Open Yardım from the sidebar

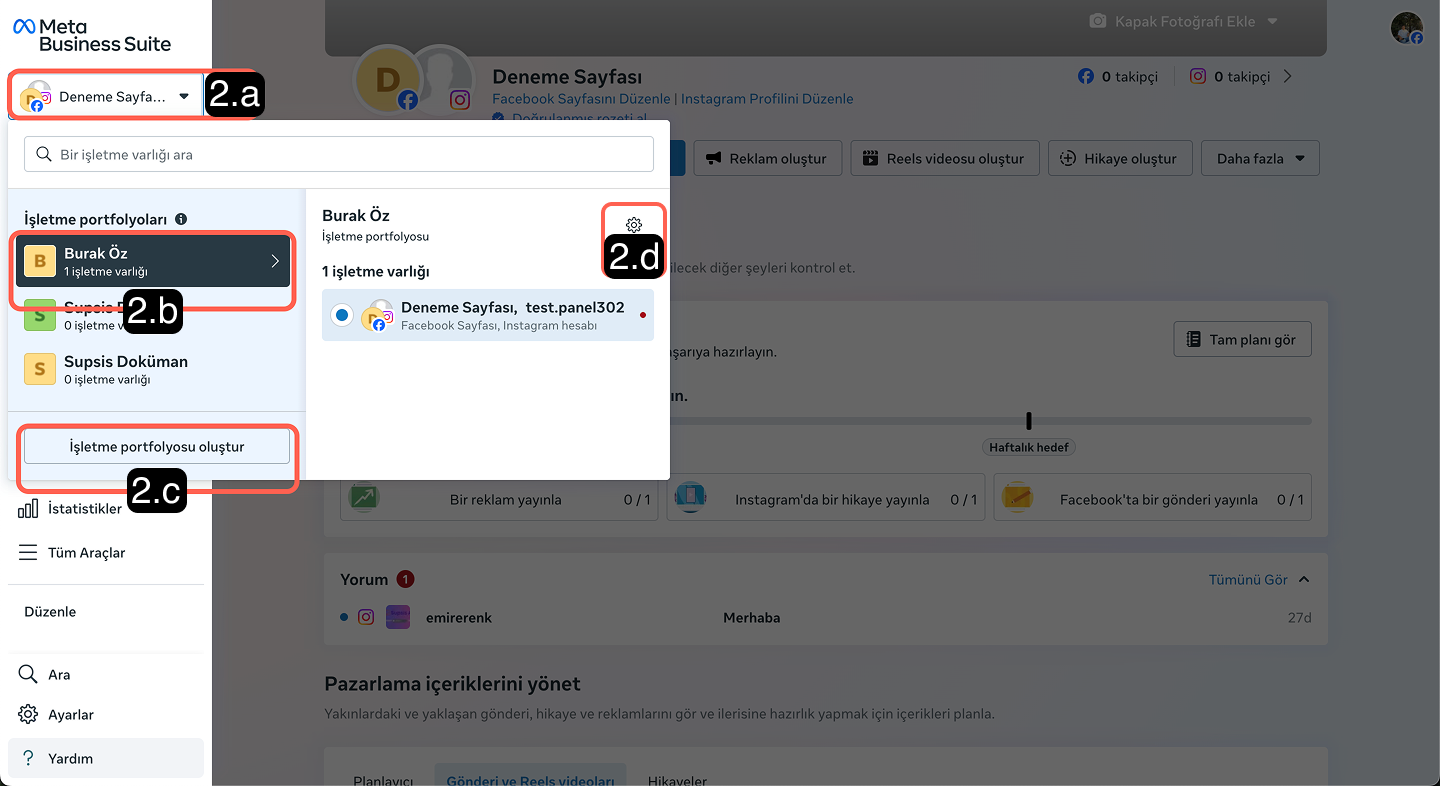pos(70,759)
